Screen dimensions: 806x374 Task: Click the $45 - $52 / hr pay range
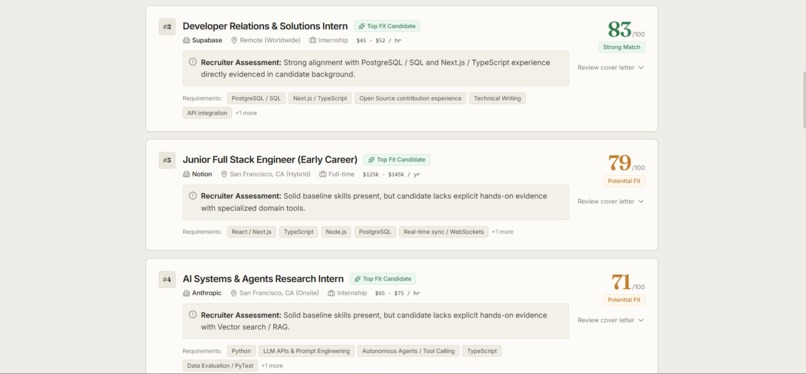pyautogui.click(x=378, y=41)
